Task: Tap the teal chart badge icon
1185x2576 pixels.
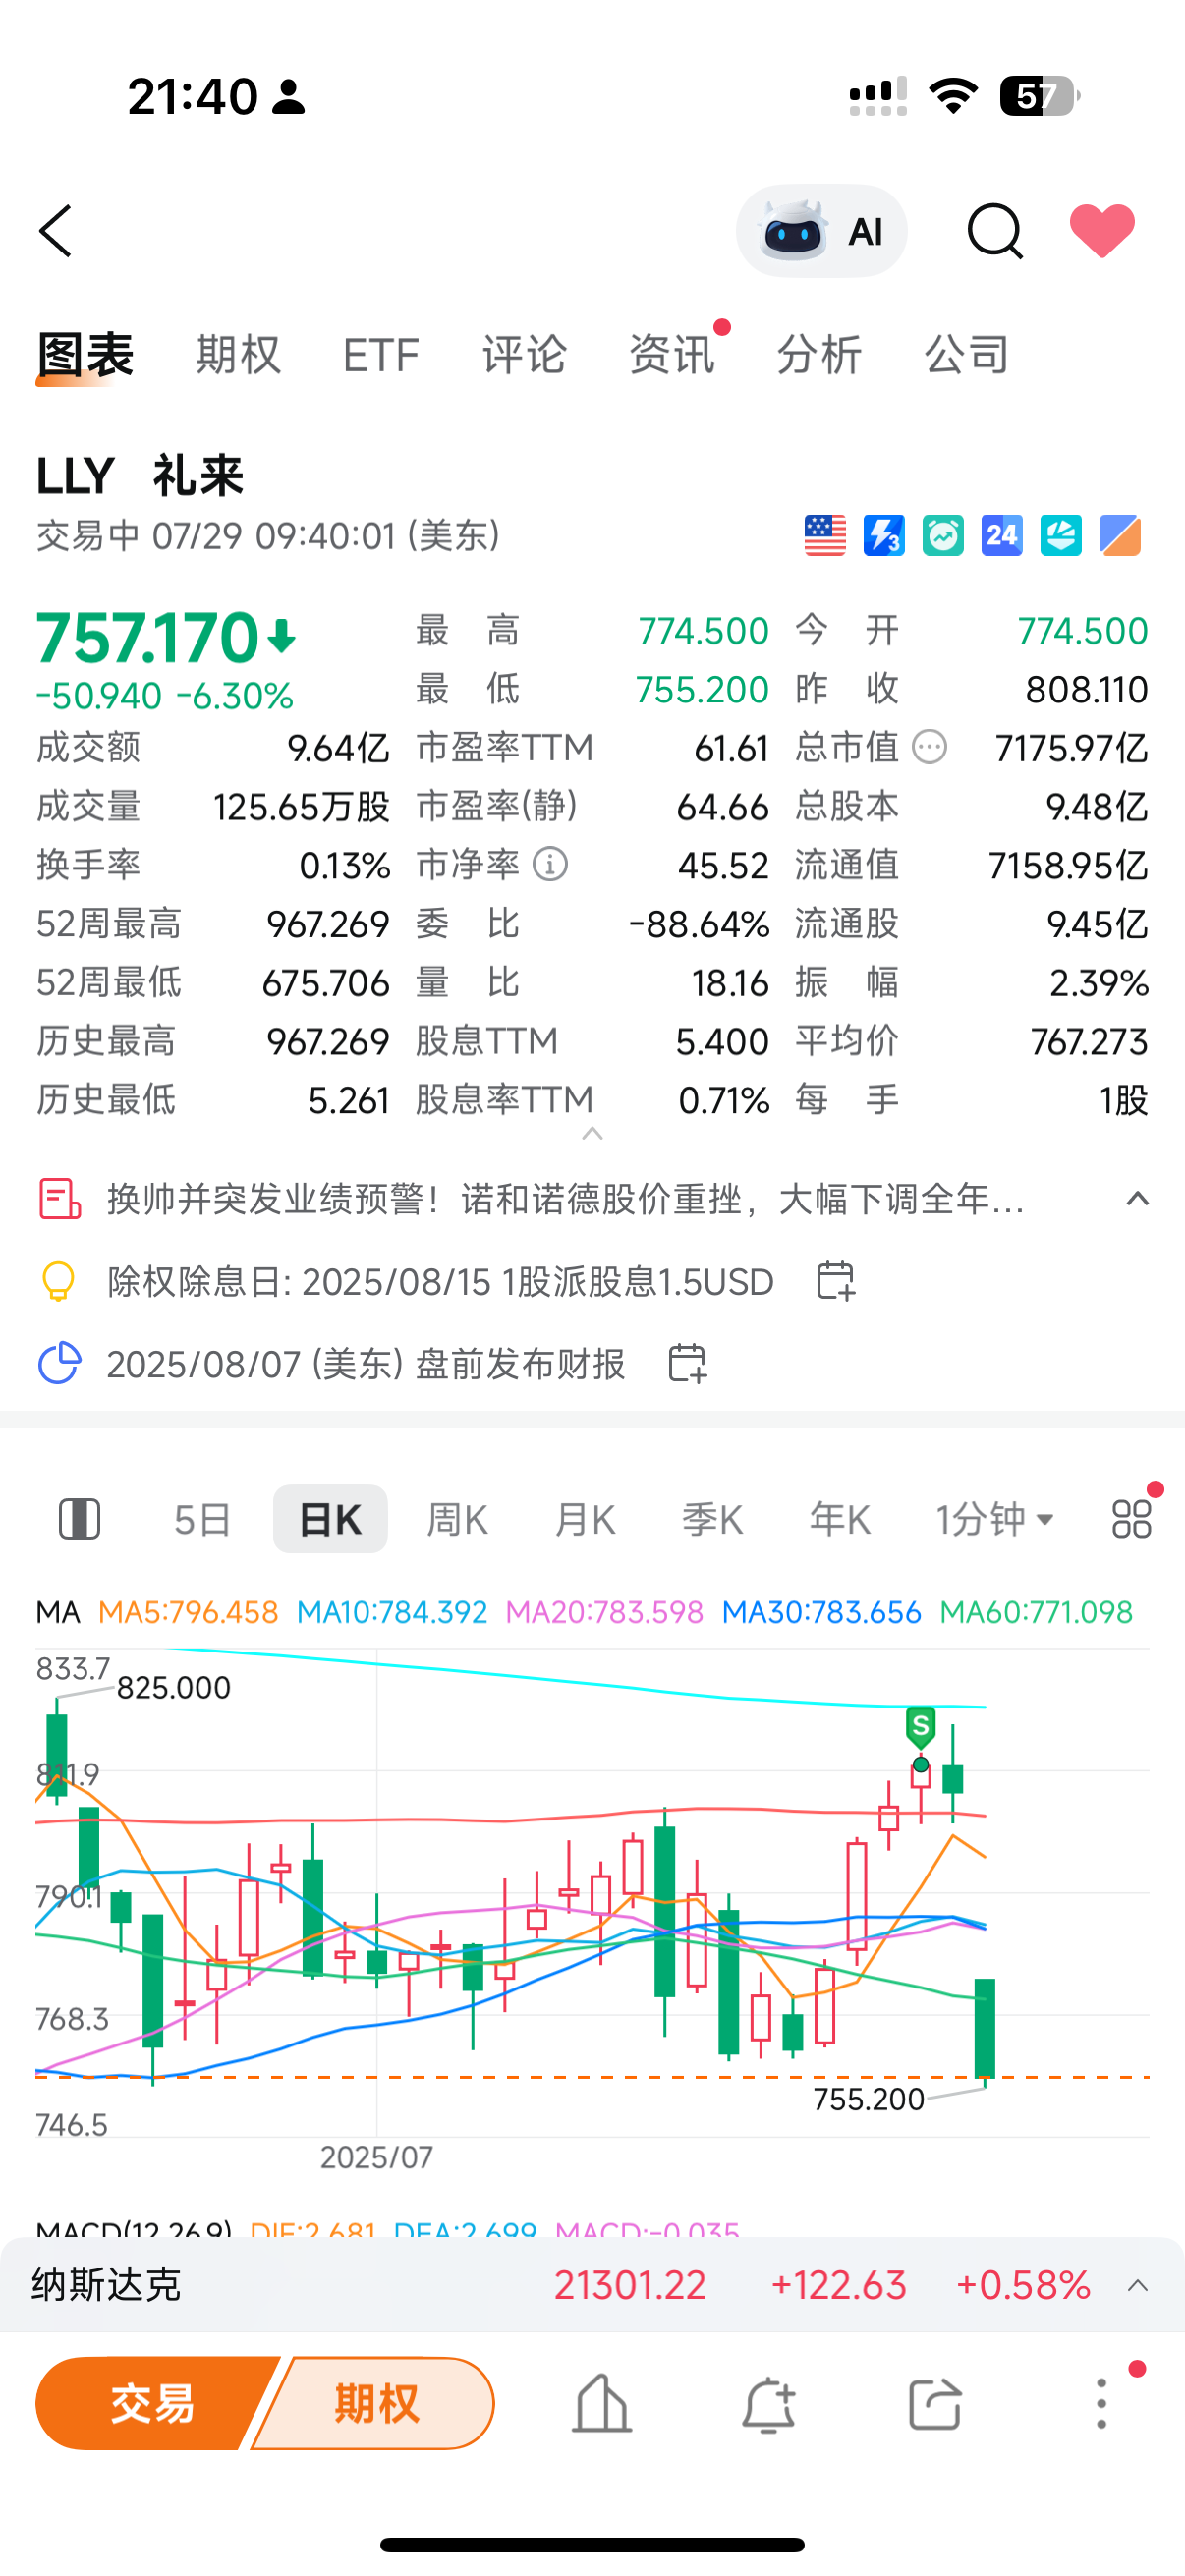Action: [x=1061, y=536]
